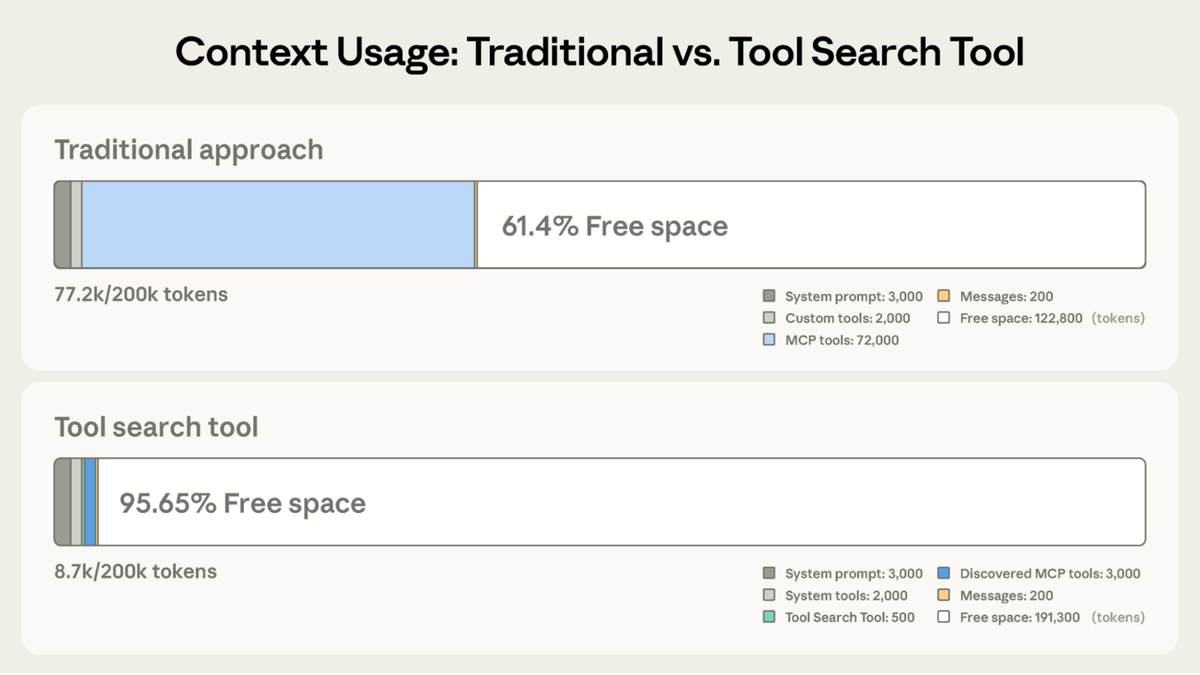The height and width of the screenshot is (675, 1200).
Task: Select the "Traditional approach" heading
Action: point(188,150)
